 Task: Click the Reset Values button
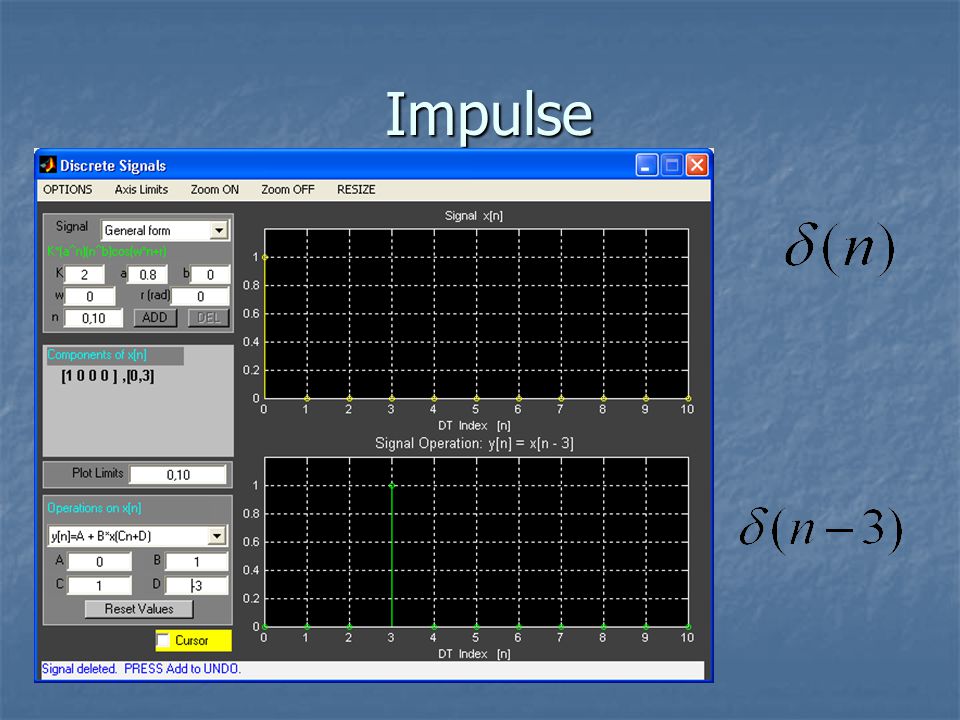click(139, 609)
